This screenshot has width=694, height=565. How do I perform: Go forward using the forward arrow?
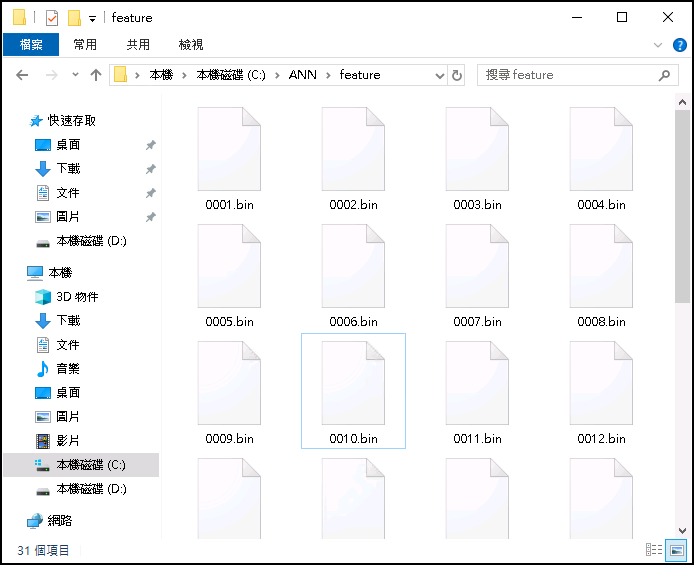[x=52, y=75]
